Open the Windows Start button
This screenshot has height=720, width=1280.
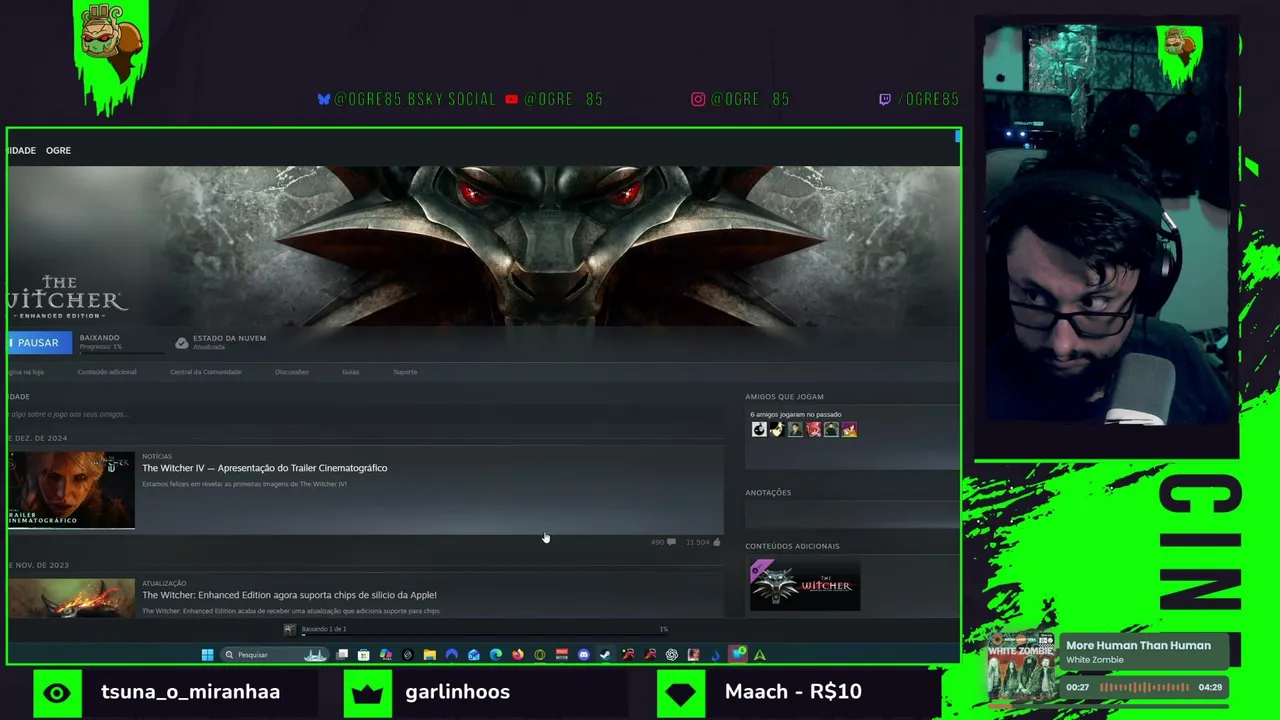(207, 655)
